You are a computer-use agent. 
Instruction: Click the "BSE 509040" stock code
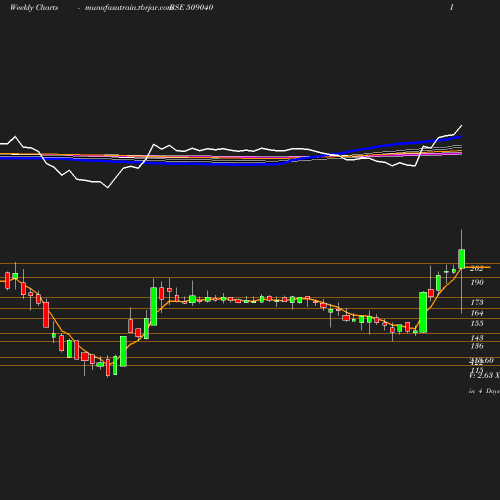(192, 7)
